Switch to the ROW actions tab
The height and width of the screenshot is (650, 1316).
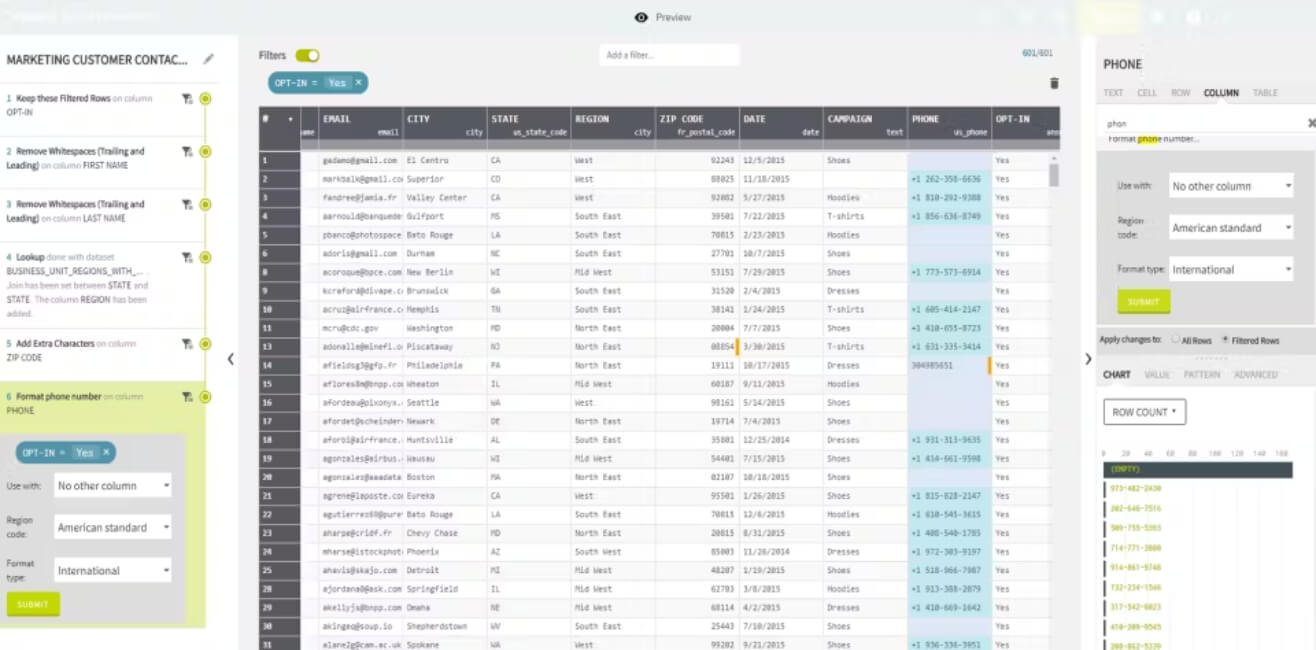pos(1181,93)
